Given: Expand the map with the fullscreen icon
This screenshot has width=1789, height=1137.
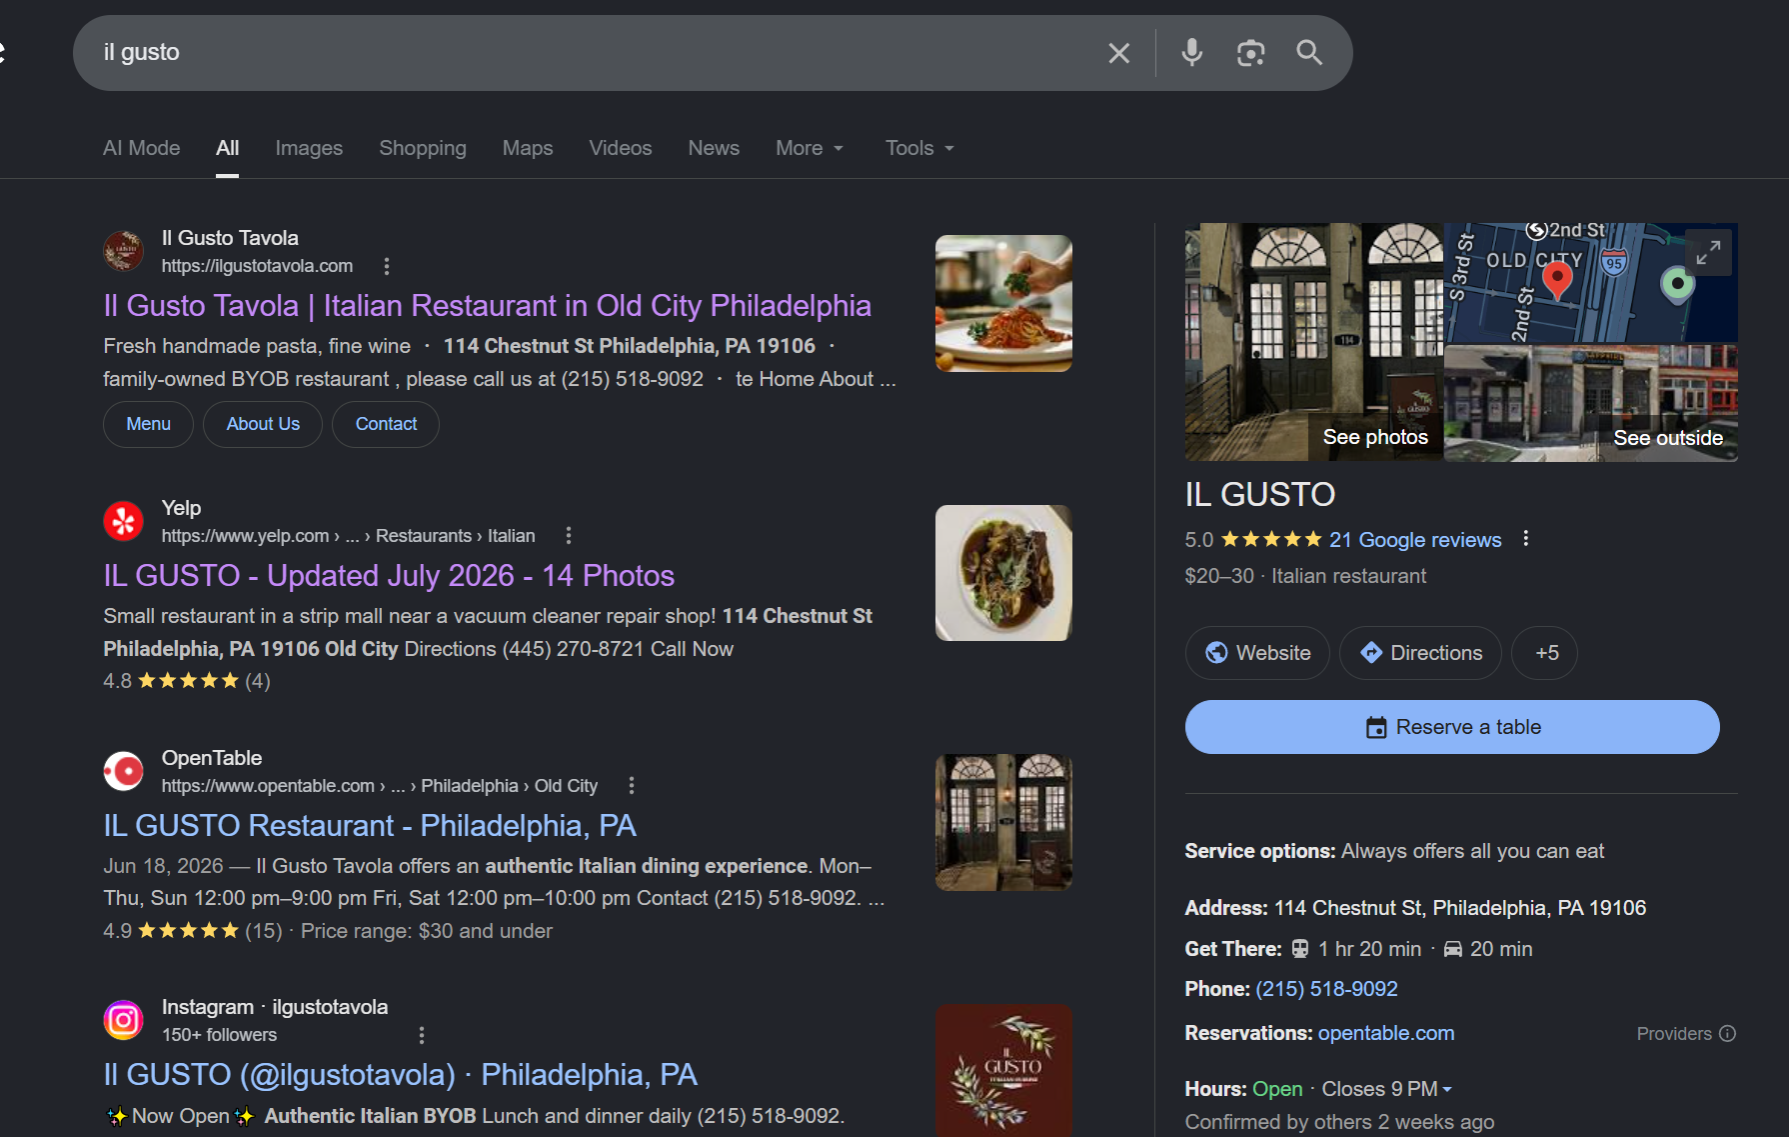Looking at the screenshot, I should [1708, 252].
